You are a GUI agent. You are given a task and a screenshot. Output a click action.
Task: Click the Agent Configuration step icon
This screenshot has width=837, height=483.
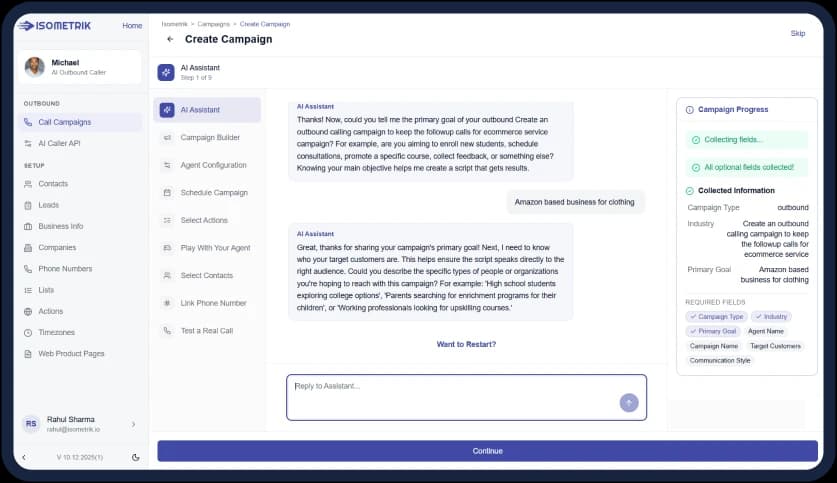click(x=167, y=165)
